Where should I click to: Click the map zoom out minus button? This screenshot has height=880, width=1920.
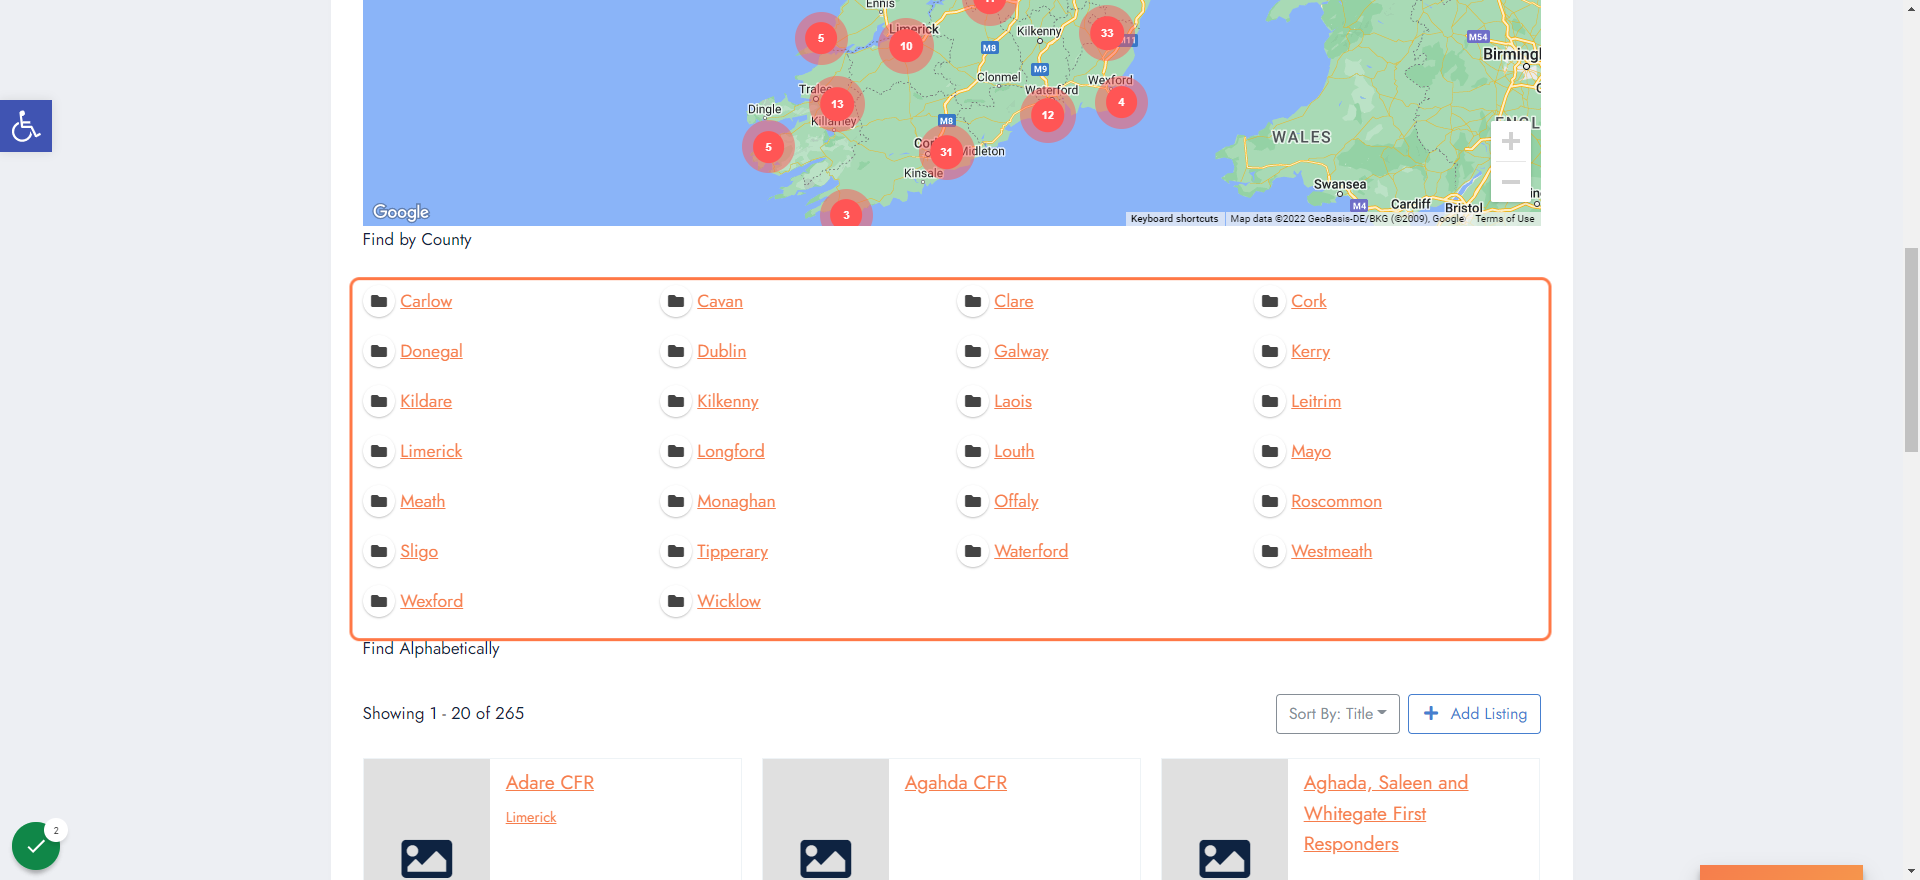click(x=1511, y=182)
